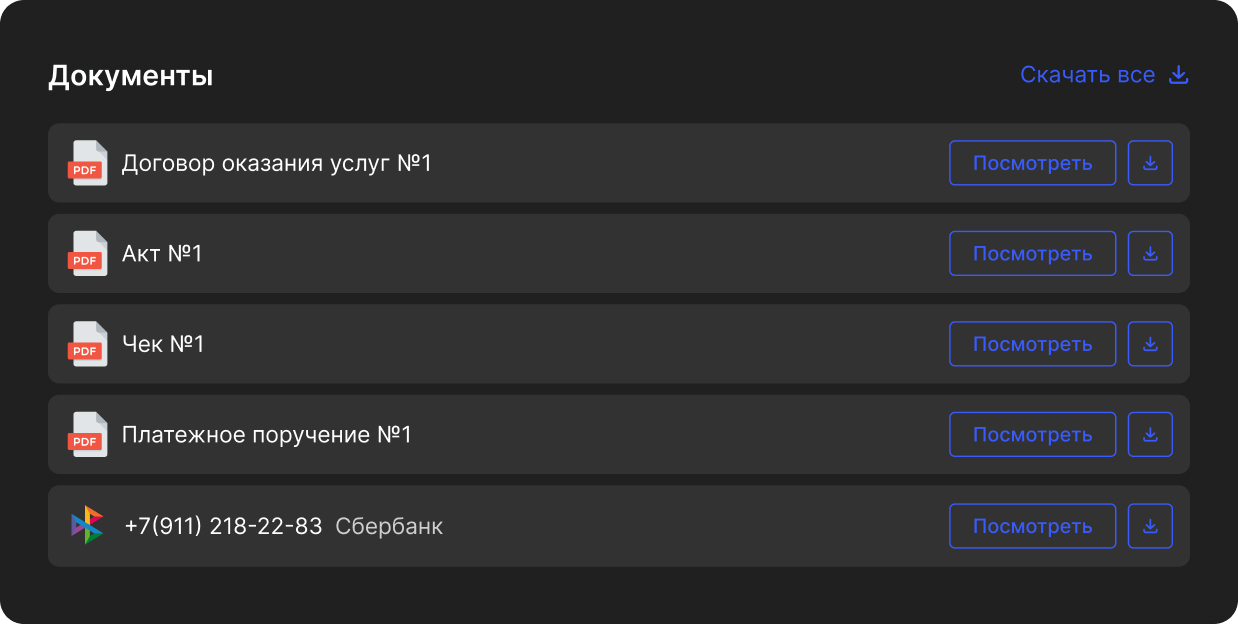This screenshot has height=624, width=1238.
Task: View the Сбербанк payment details
Action: pyautogui.click(x=1032, y=525)
